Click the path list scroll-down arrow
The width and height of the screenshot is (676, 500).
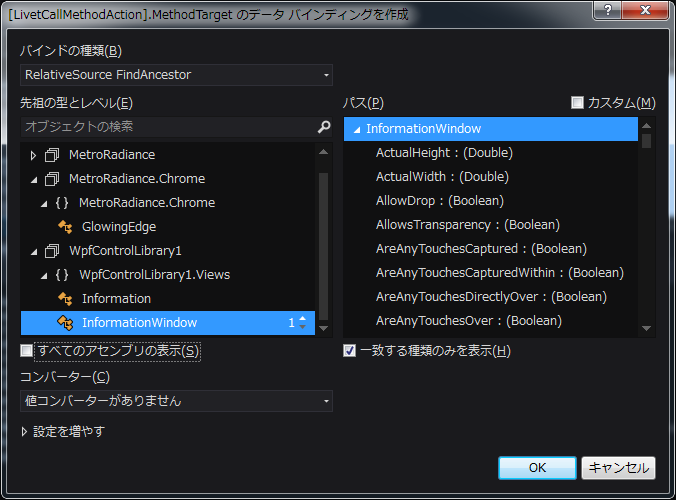coord(646,328)
